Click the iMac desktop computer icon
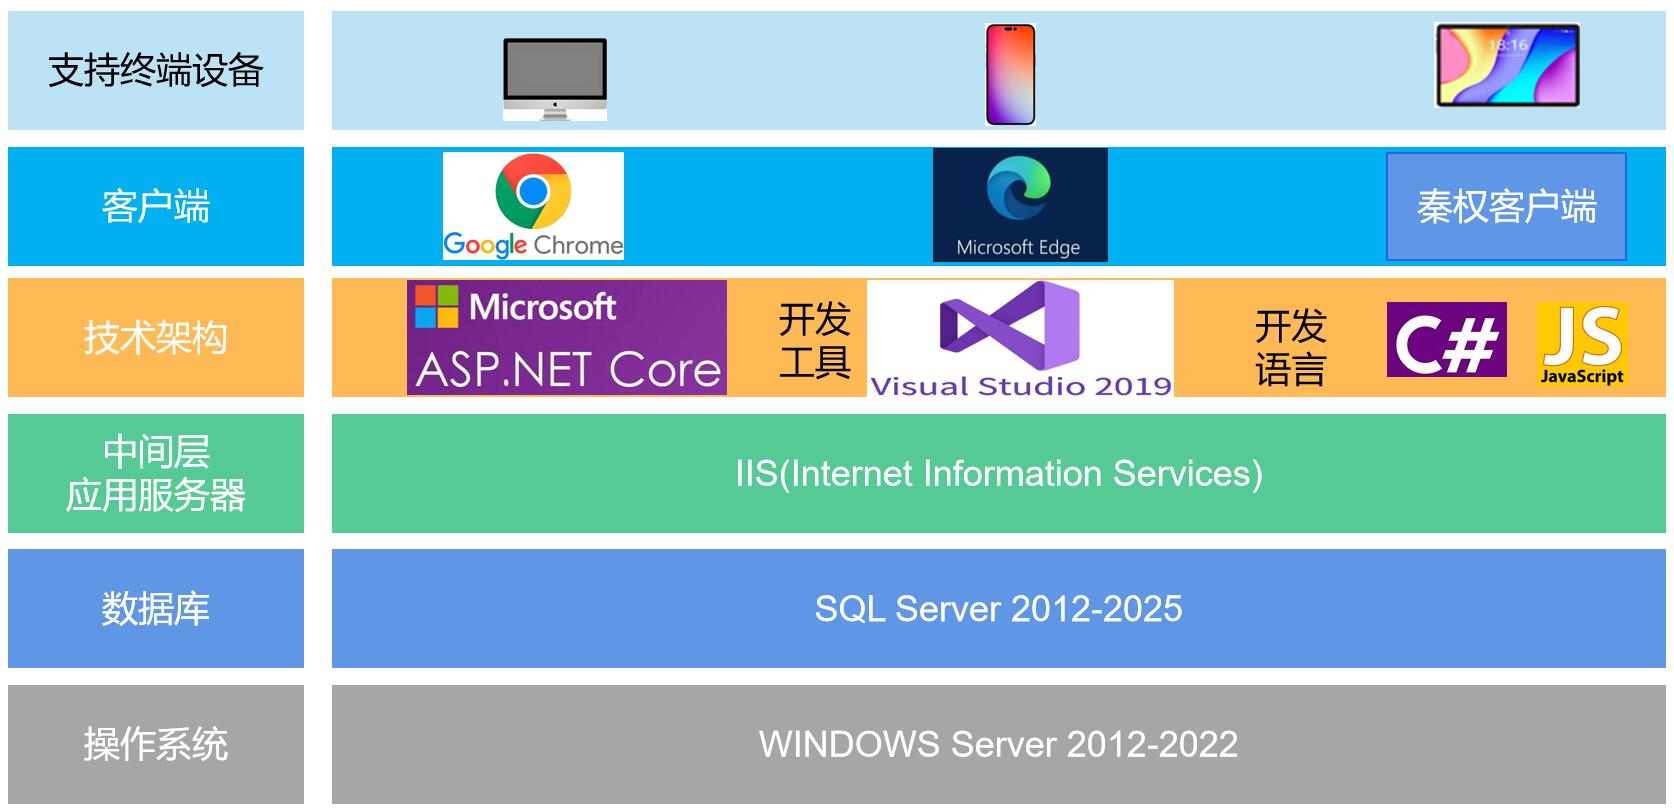1674x812 pixels. point(555,79)
